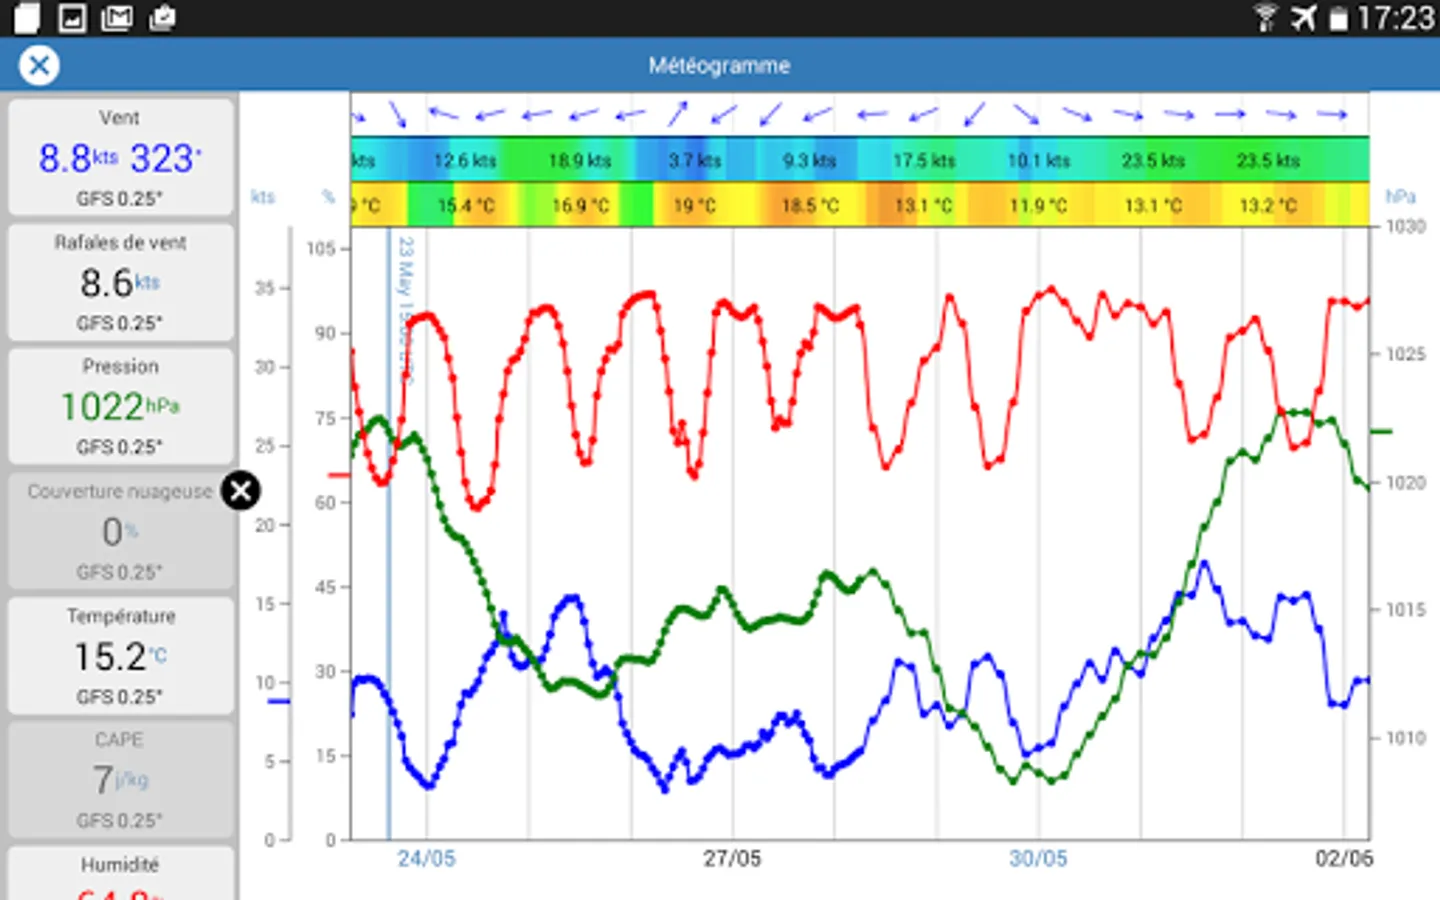This screenshot has height=900, width=1440.
Task: Tap the 1020 pressure axis label
Action: (x=1406, y=483)
